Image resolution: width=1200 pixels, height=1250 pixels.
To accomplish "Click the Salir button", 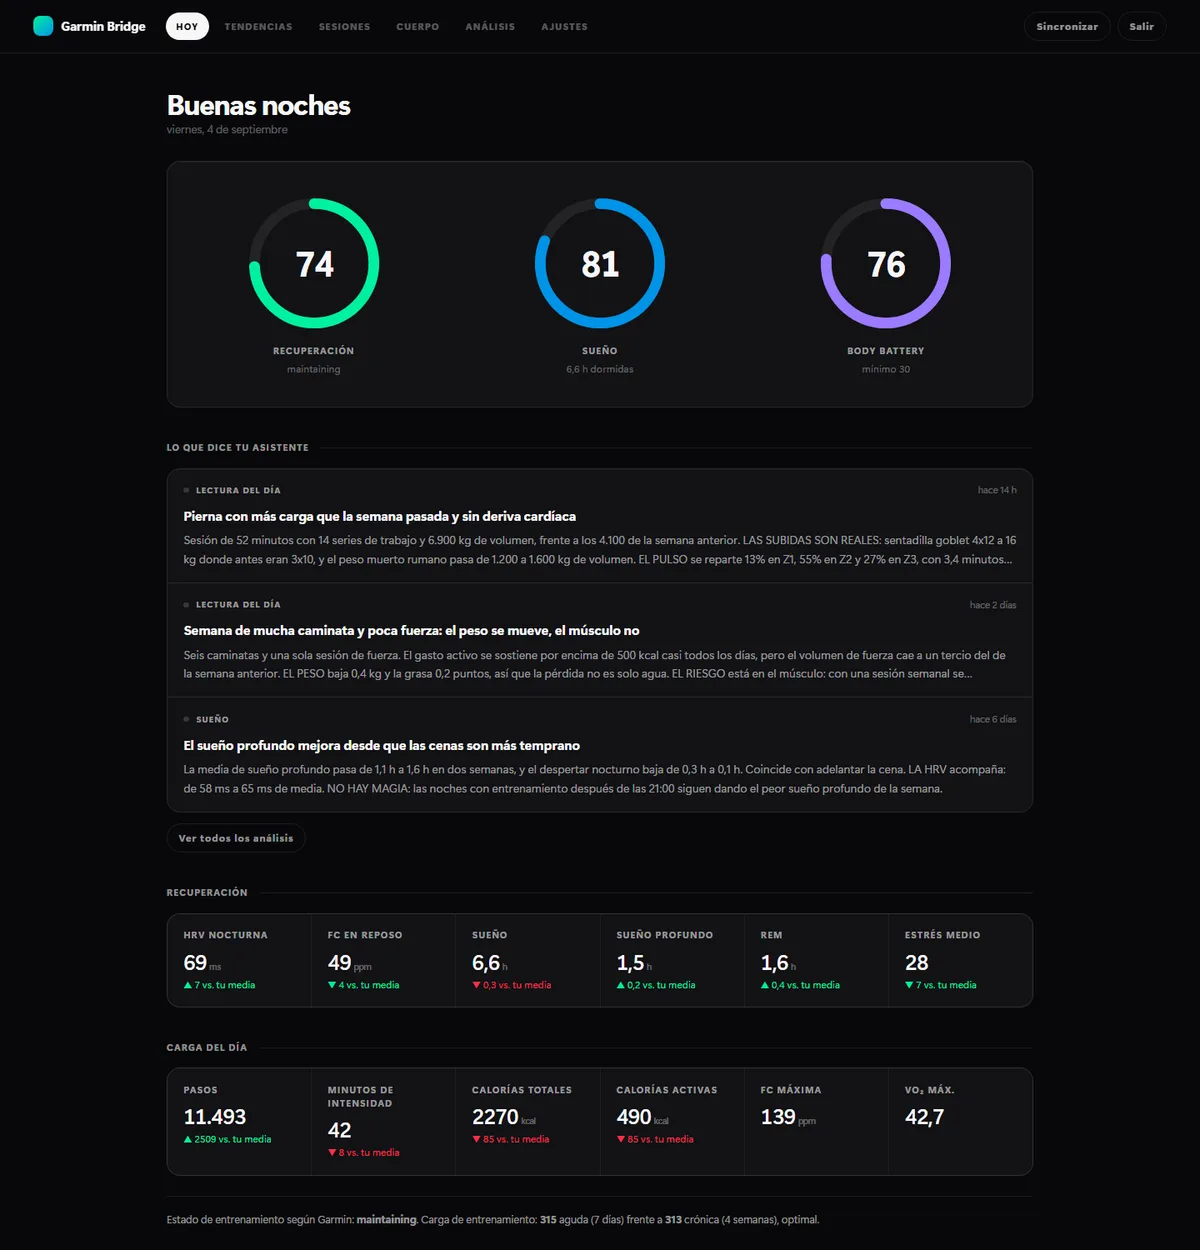I will click(x=1141, y=27).
